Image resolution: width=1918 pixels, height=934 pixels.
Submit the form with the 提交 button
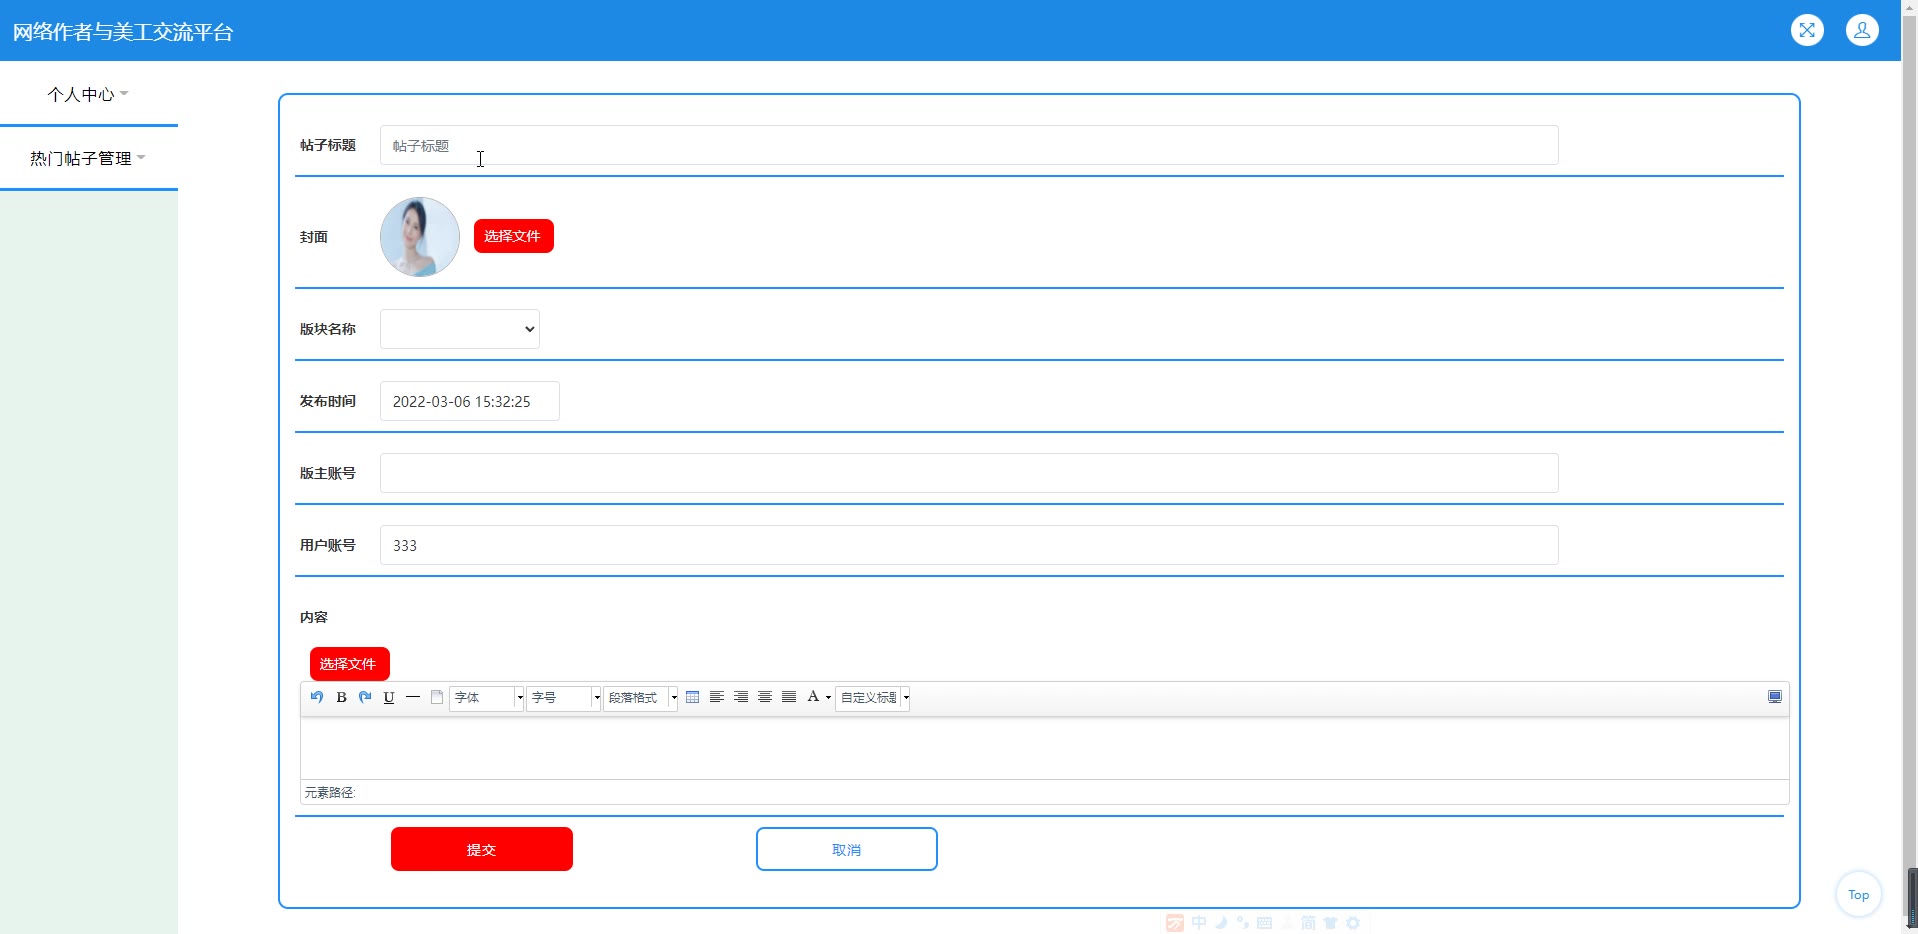click(482, 849)
